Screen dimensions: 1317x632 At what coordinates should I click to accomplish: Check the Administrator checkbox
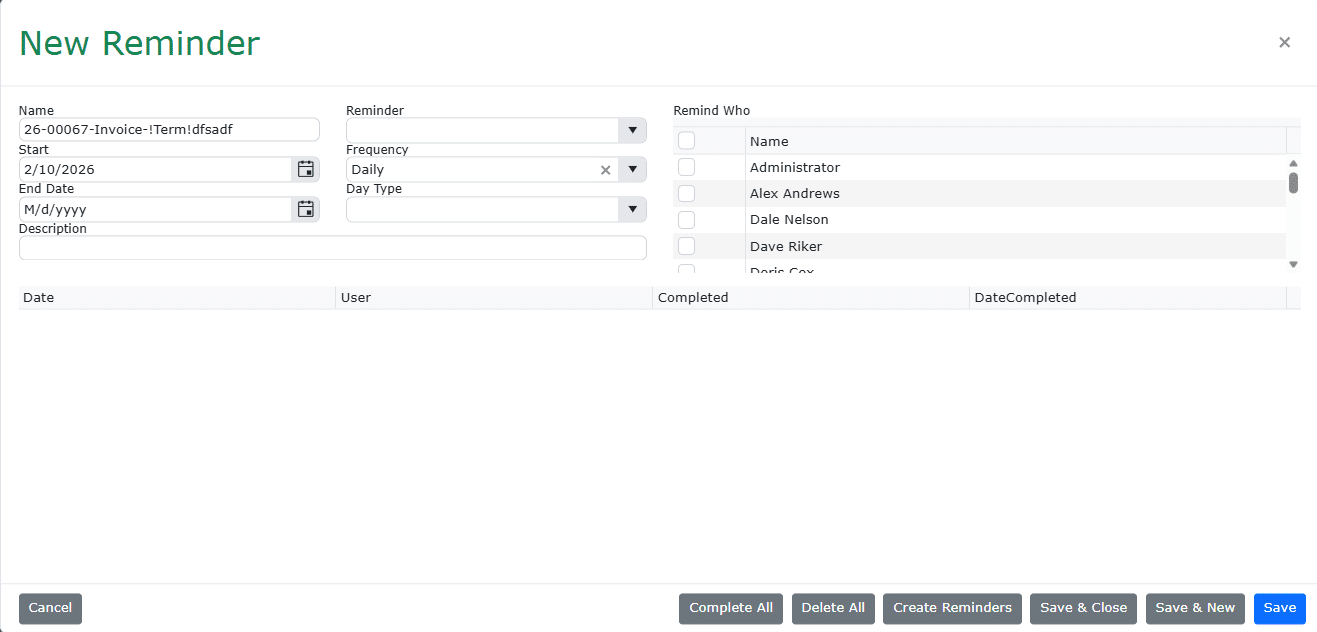(x=686, y=167)
